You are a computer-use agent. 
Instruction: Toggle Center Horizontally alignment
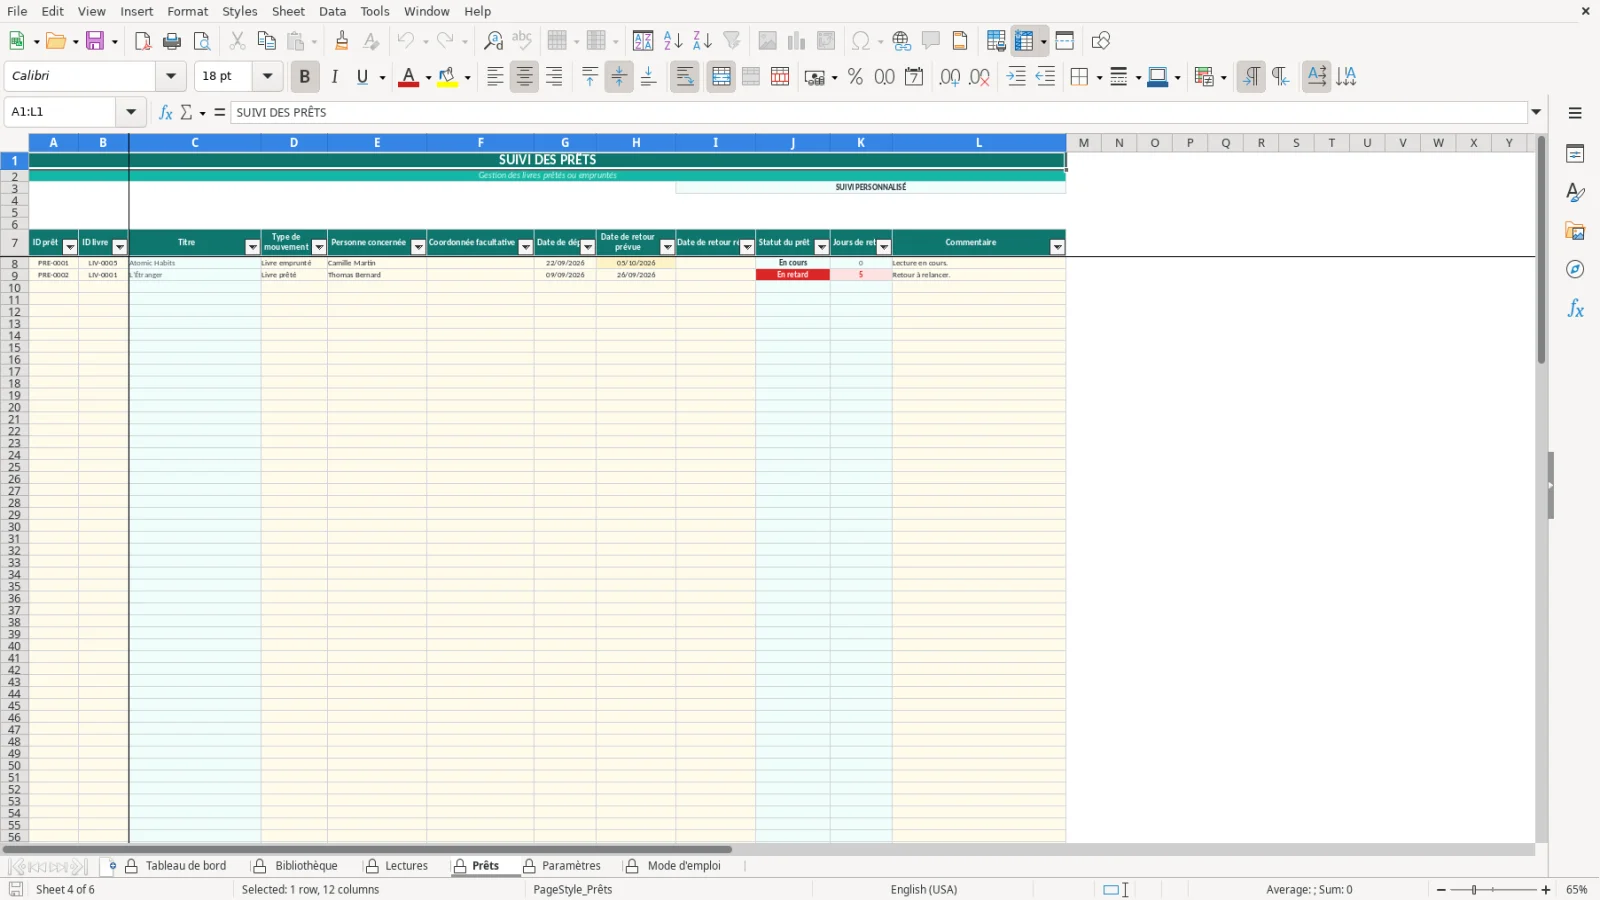point(524,77)
